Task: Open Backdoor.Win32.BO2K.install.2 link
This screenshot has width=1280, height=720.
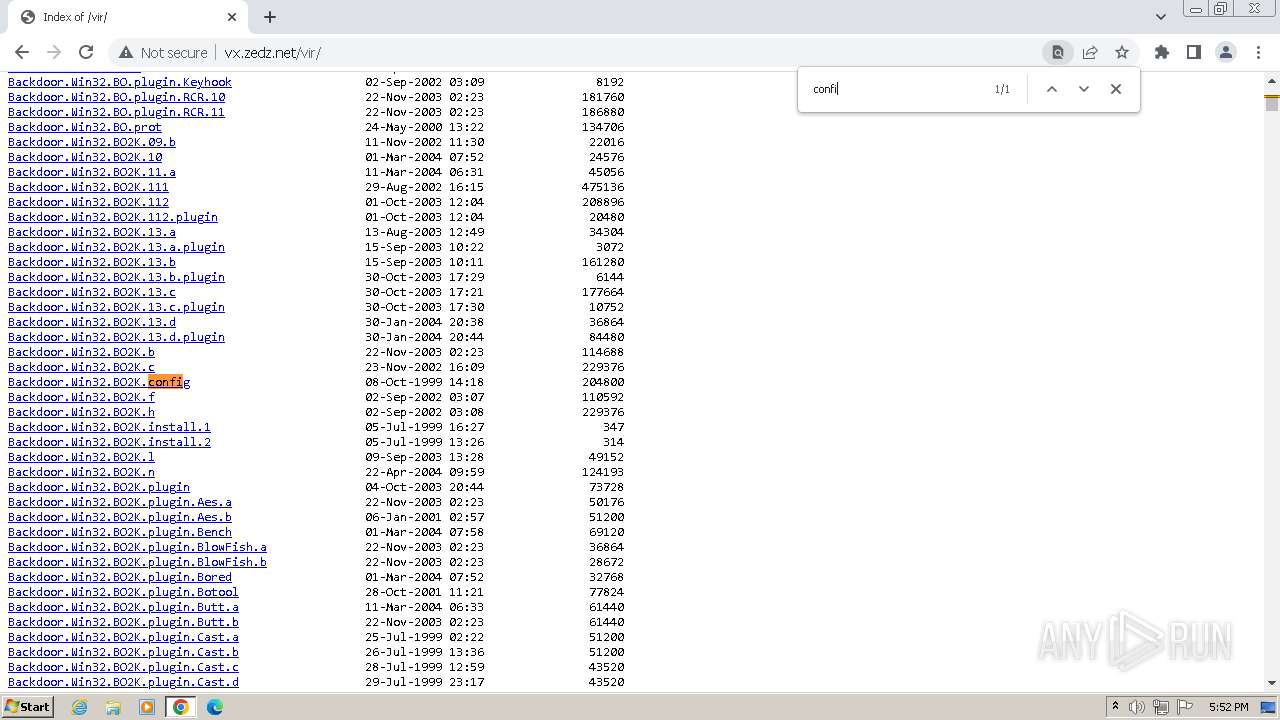Action: pyautogui.click(x=109, y=442)
